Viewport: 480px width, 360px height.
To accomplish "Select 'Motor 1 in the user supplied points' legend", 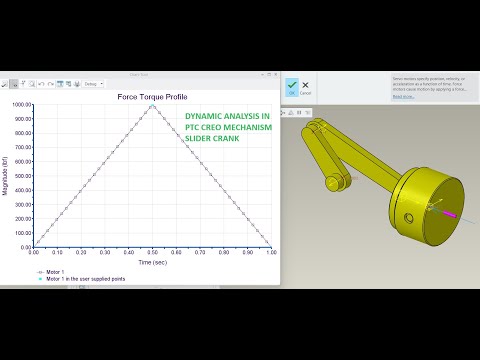I will coord(82,279).
